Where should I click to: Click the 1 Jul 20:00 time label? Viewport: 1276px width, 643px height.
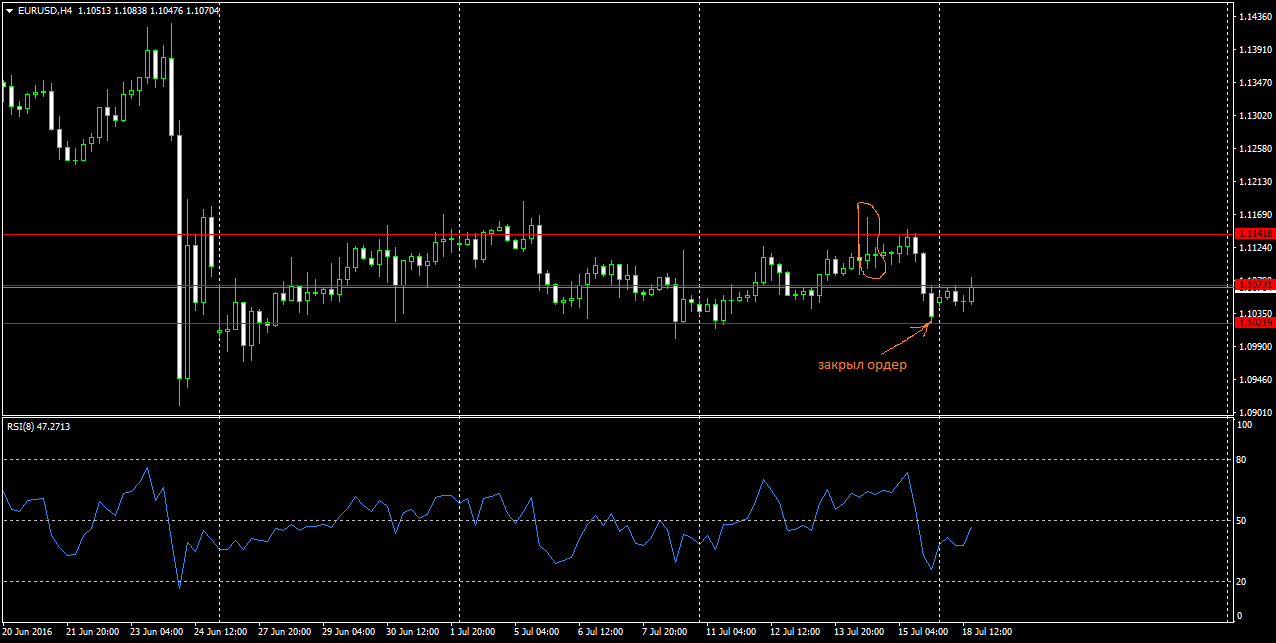pos(475,632)
